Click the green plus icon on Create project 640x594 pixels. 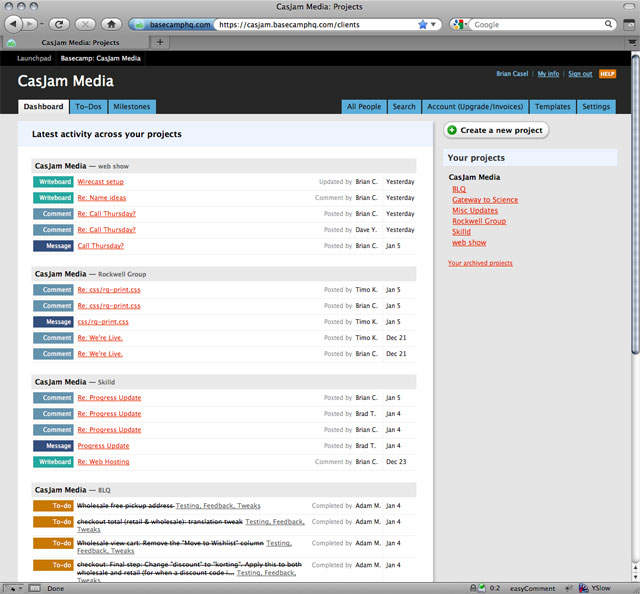(452, 130)
